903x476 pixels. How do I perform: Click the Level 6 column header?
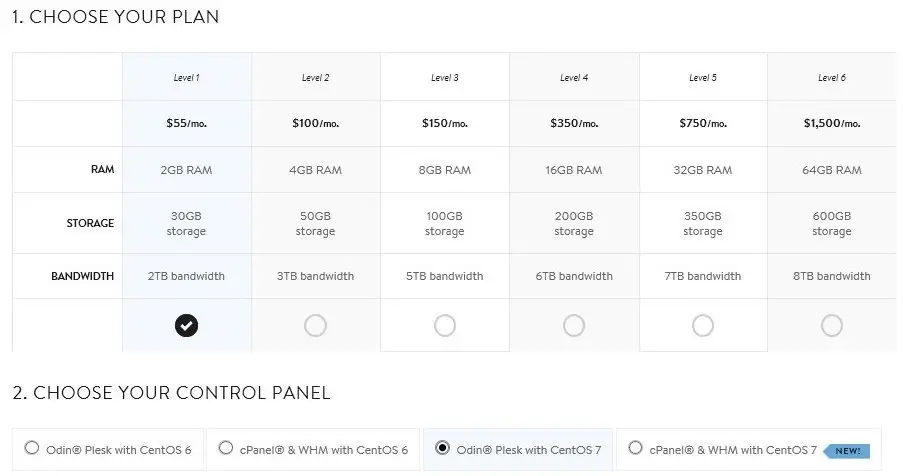point(832,77)
